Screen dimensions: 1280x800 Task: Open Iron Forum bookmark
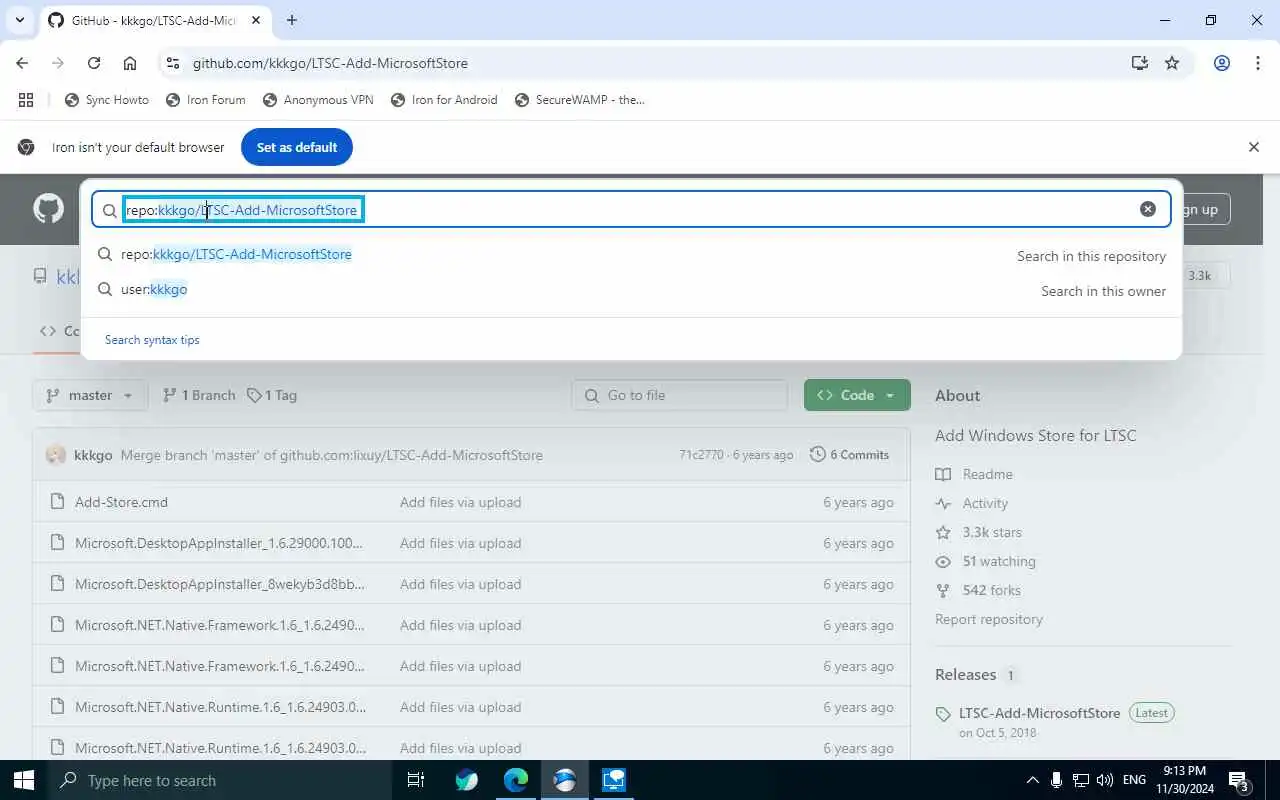pos(206,100)
